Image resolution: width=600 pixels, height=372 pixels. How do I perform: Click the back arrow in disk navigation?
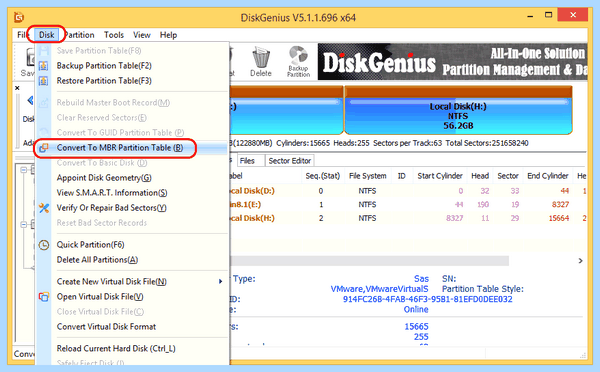(x=30, y=101)
